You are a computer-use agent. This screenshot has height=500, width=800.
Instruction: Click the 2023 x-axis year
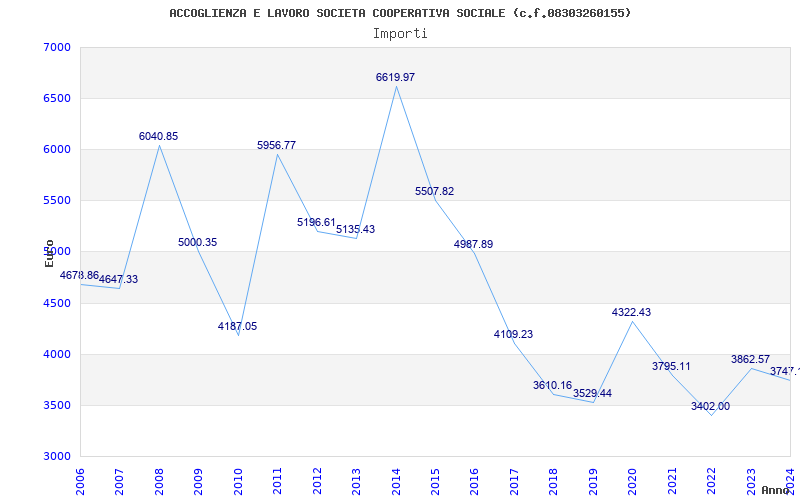751,481
